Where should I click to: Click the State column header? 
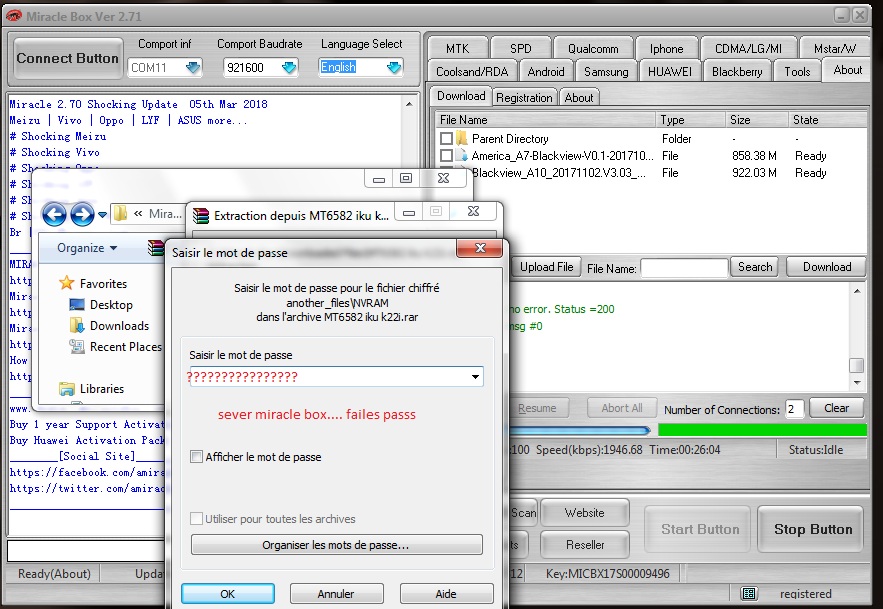coord(827,119)
